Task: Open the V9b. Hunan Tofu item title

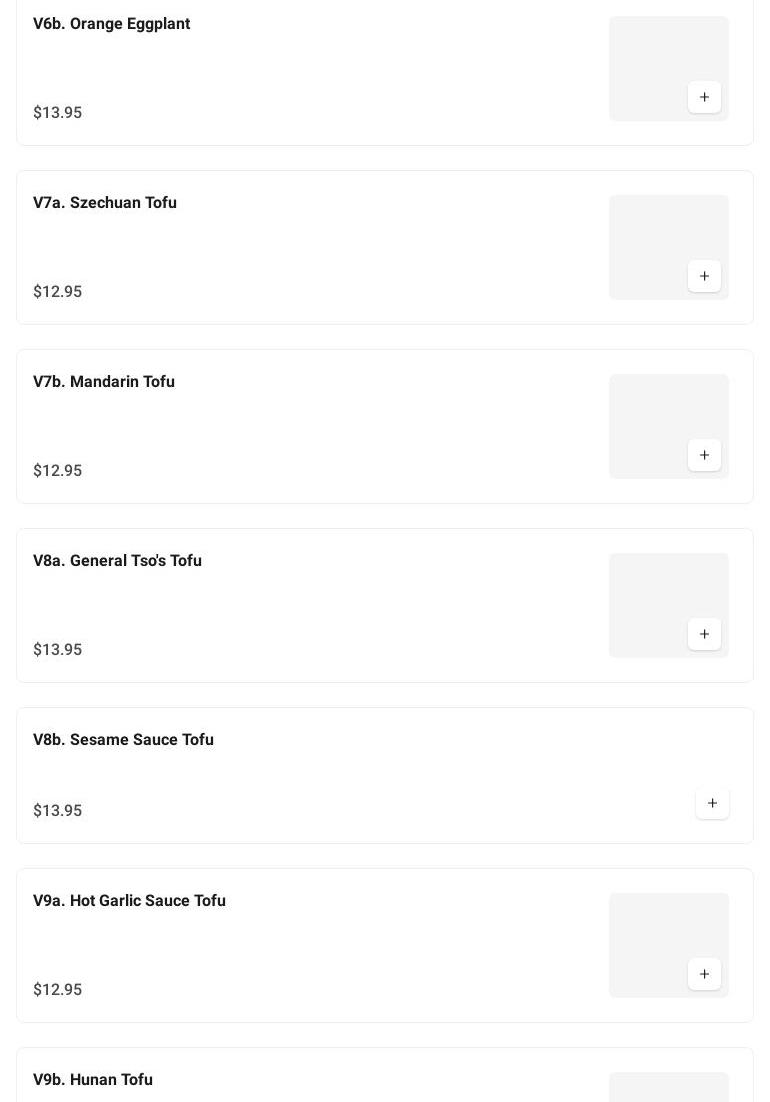Action: click(x=93, y=1080)
